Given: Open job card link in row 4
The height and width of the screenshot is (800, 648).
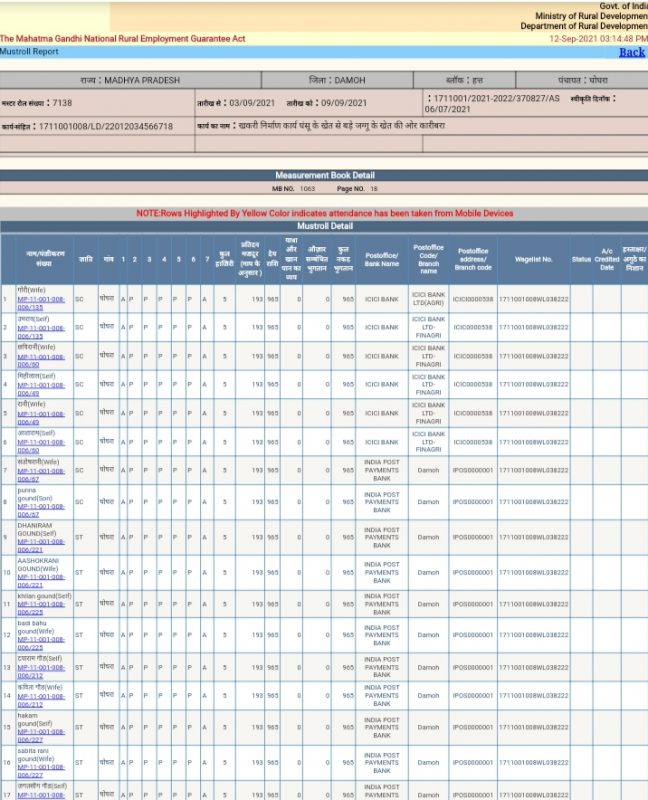Looking at the screenshot, I should pos(41,389).
